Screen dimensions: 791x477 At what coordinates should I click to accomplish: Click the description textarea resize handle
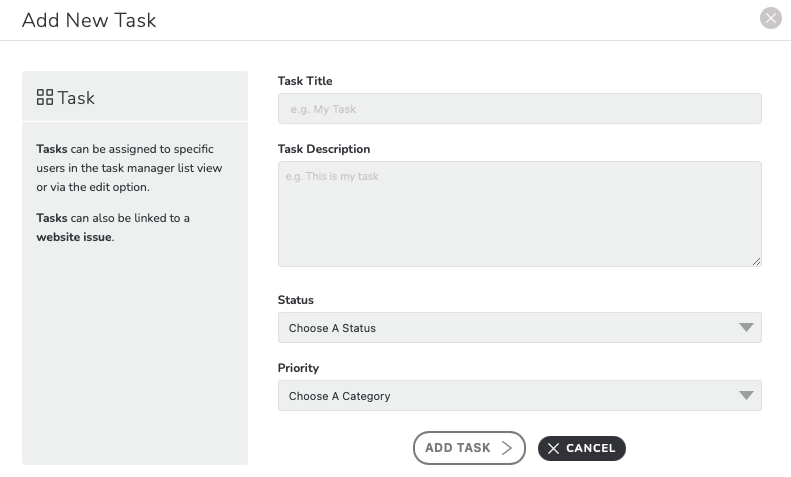pos(756,261)
